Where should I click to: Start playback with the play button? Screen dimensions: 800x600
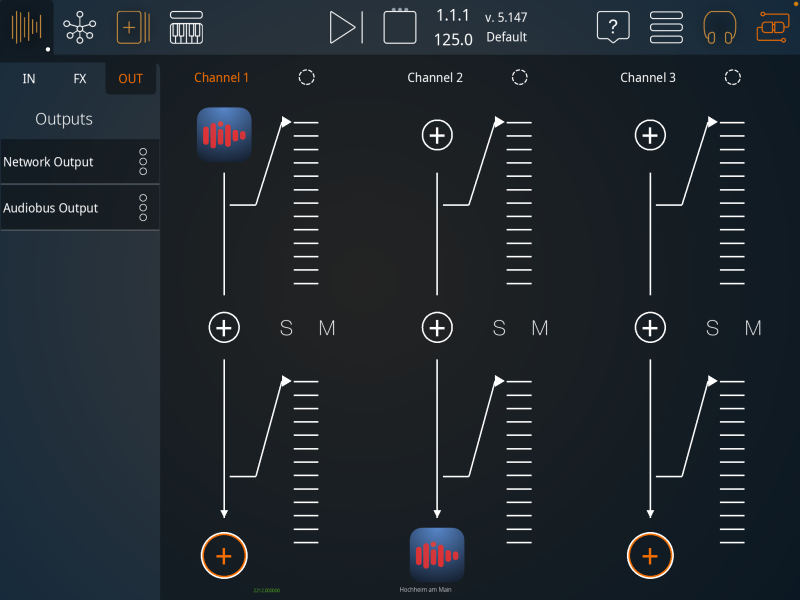click(346, 27)
